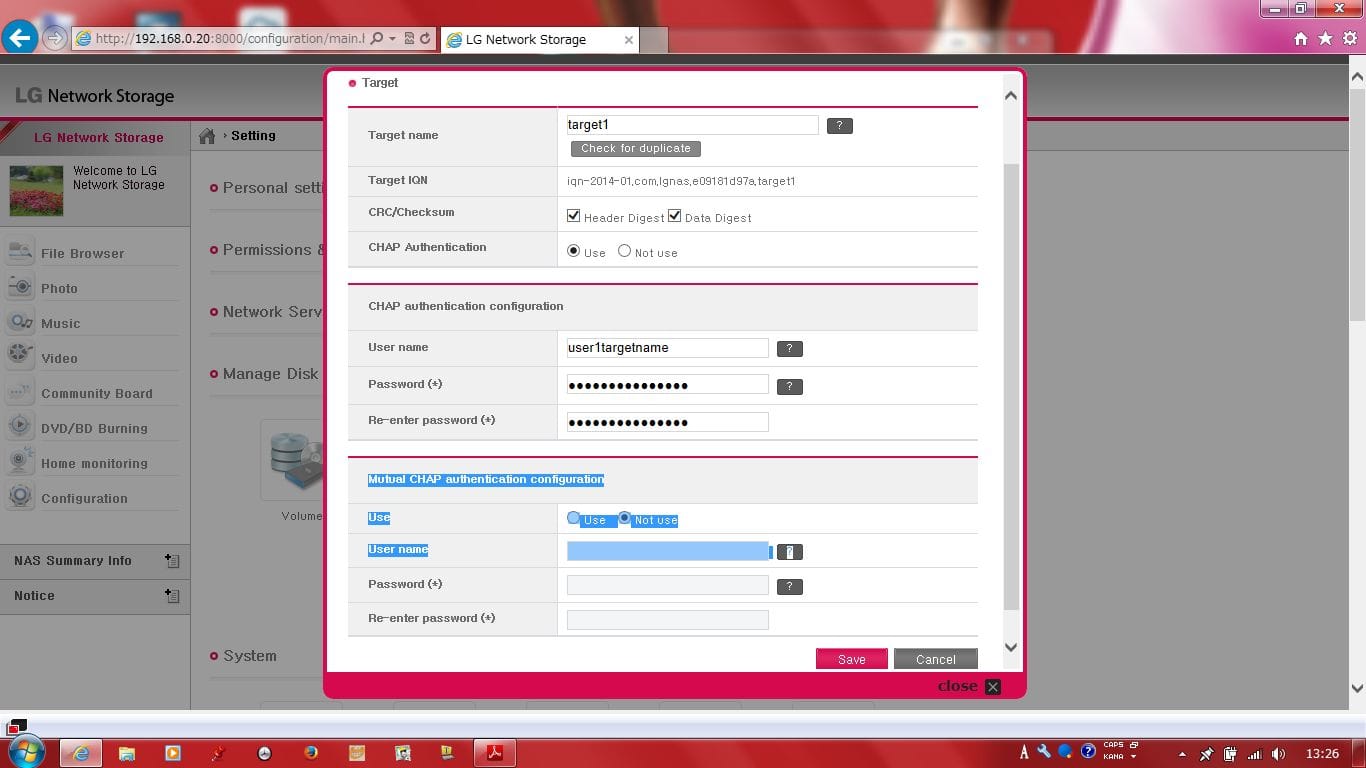Expand the Notice panel icon
The image size is (1366, 768).
point(172,596)
